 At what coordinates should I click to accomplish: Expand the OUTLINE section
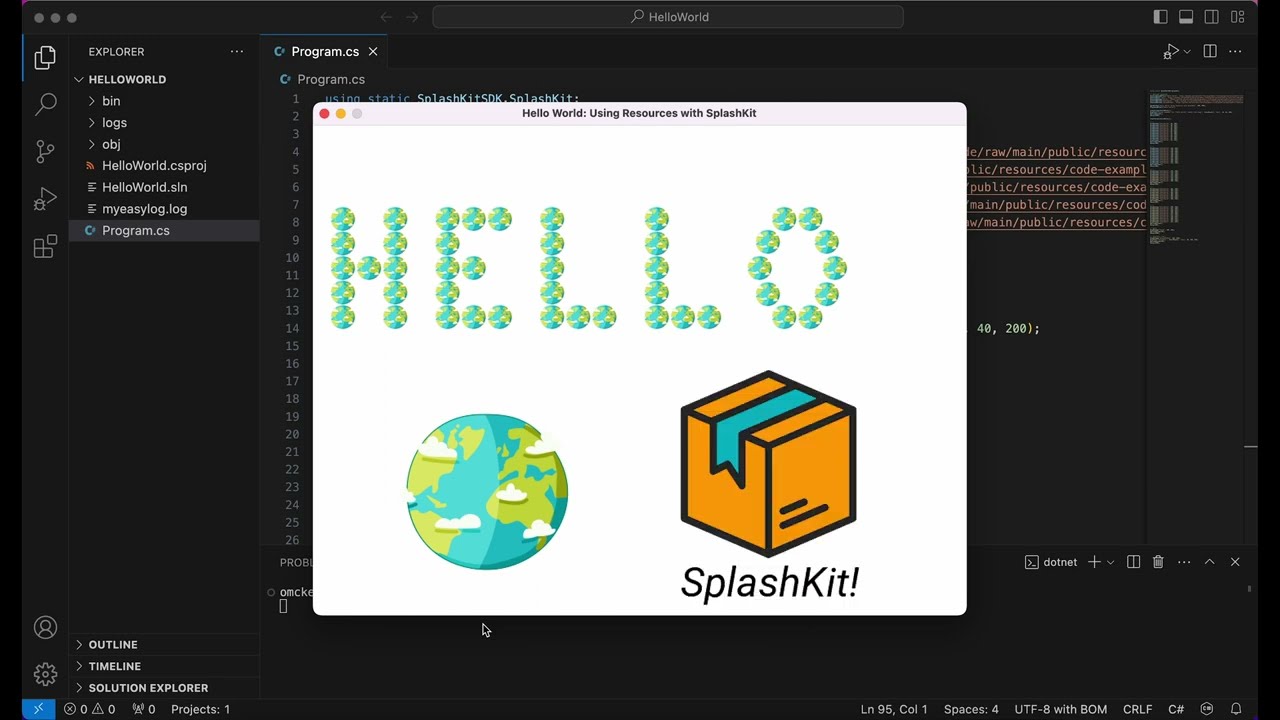[x=164, y=645]
